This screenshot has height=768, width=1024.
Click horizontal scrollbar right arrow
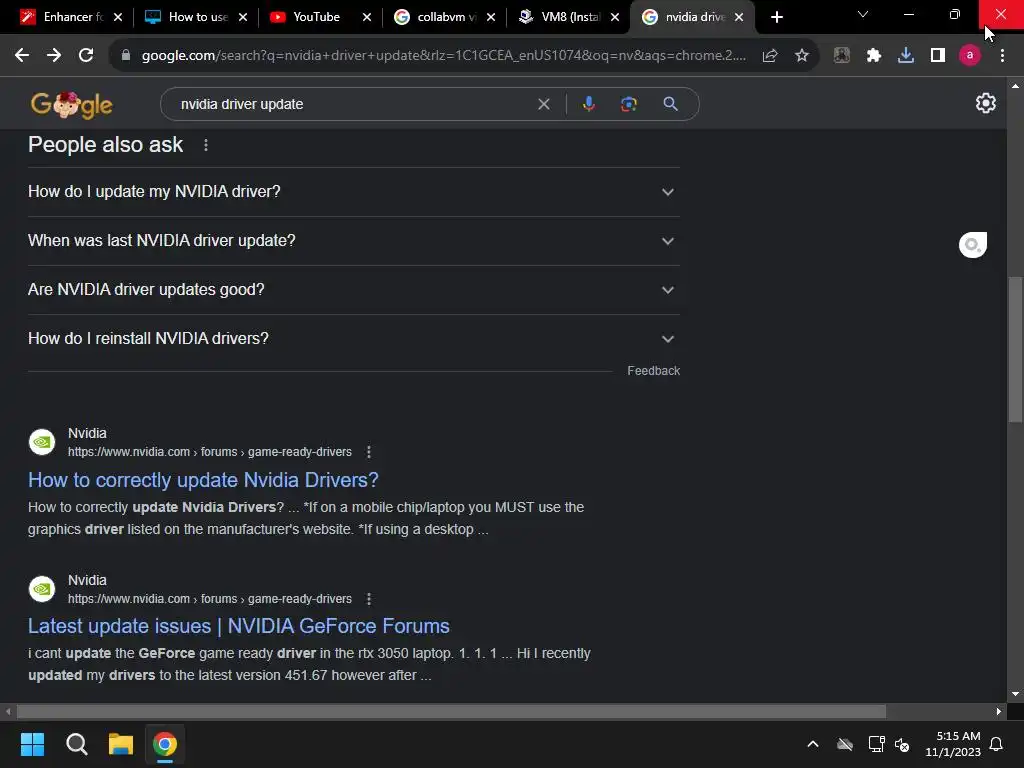point(999,711)
